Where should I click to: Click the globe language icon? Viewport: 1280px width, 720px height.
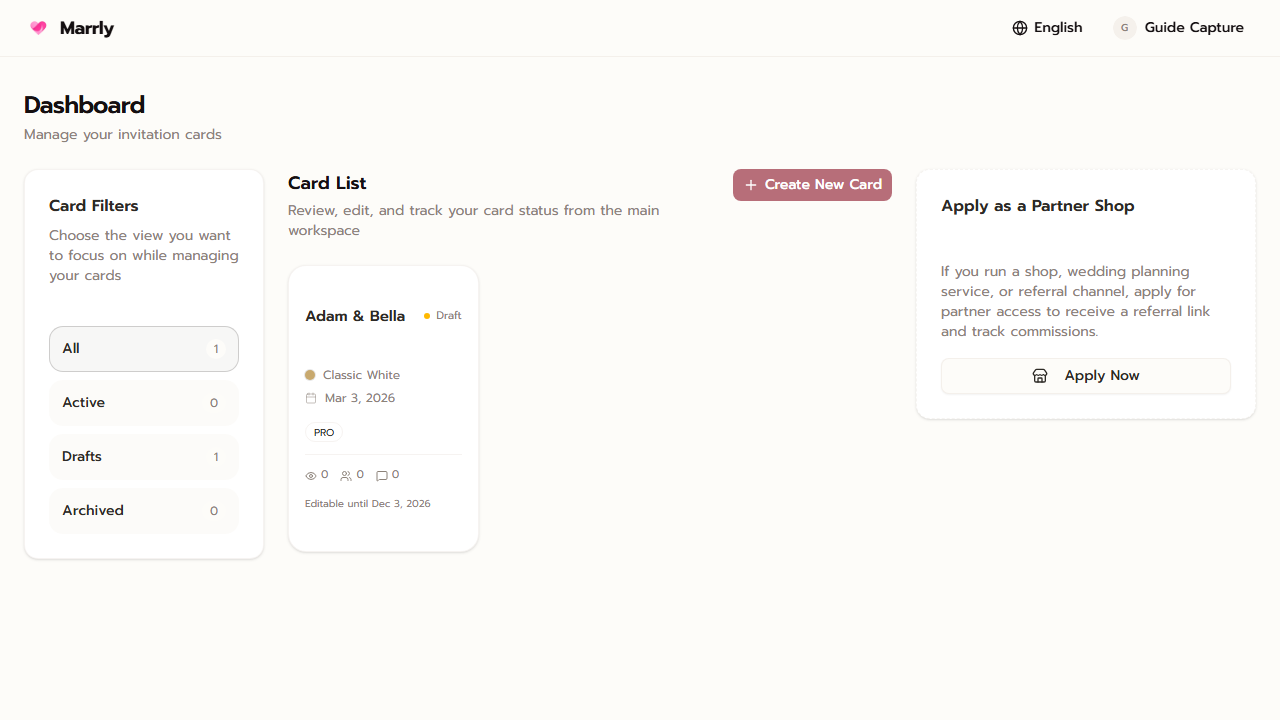[x=1020, y=28]
